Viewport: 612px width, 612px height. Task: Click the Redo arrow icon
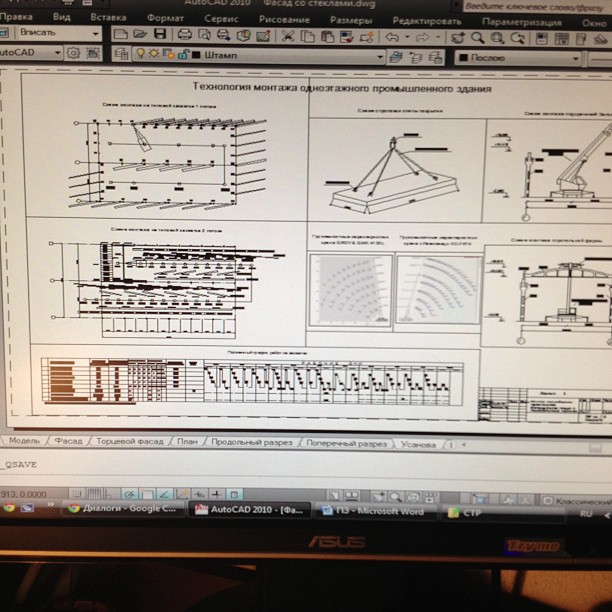click(x=422, y=38)
